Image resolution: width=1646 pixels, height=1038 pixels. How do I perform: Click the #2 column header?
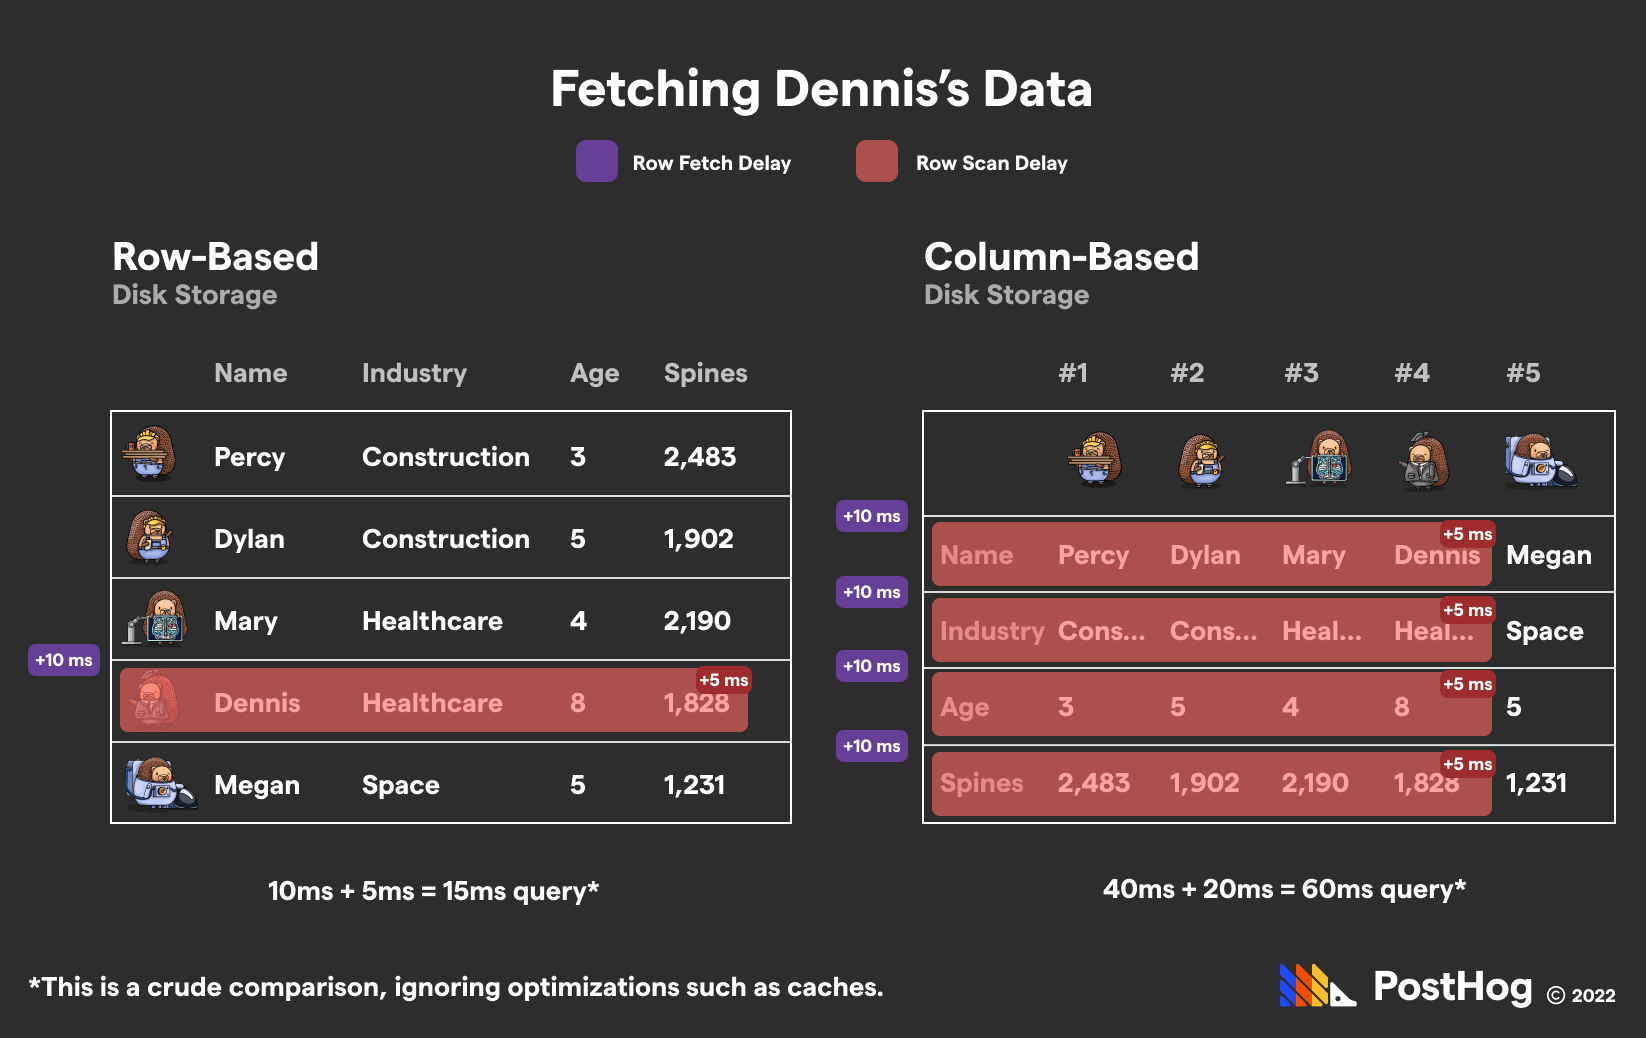tap(1187, 373)
